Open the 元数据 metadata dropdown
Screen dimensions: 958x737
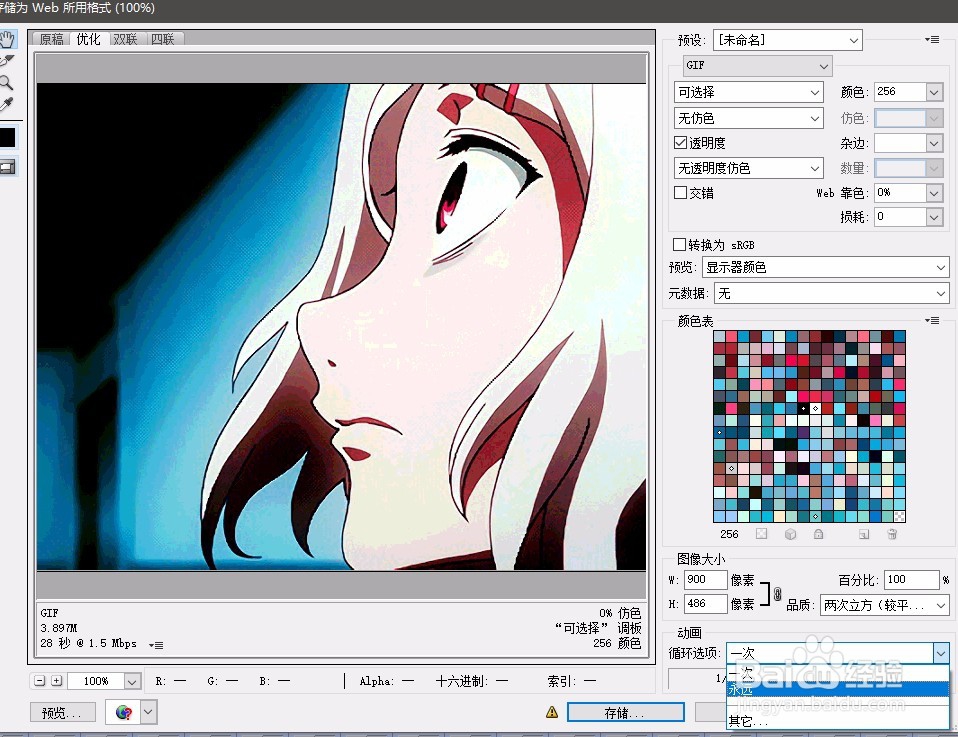click(832, 293)
